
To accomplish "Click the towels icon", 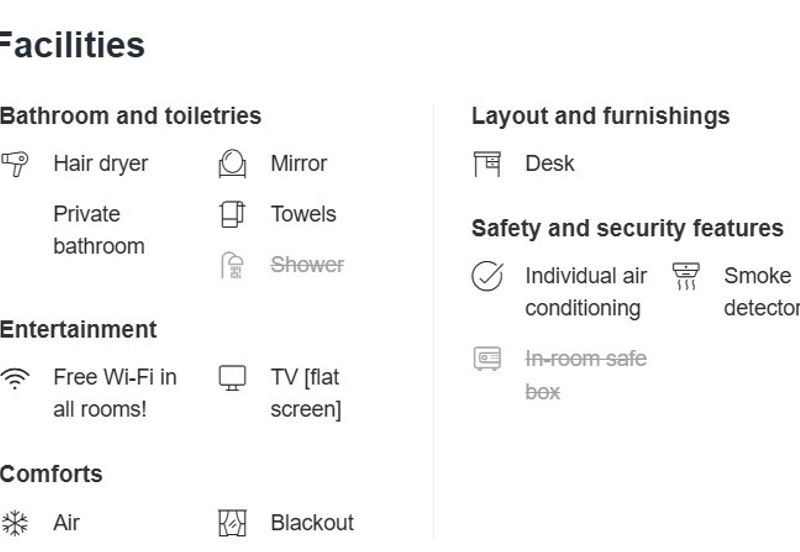I will coord(232,214).
